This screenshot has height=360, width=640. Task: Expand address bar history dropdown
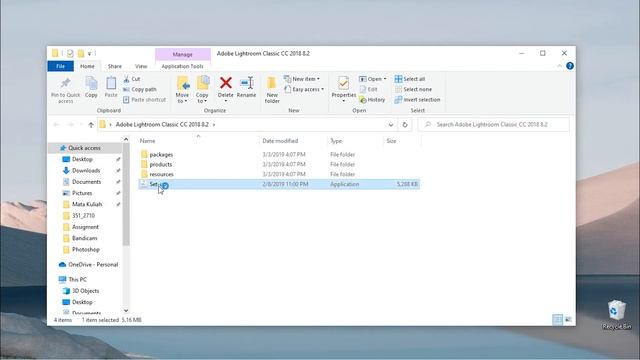[391, 125]
